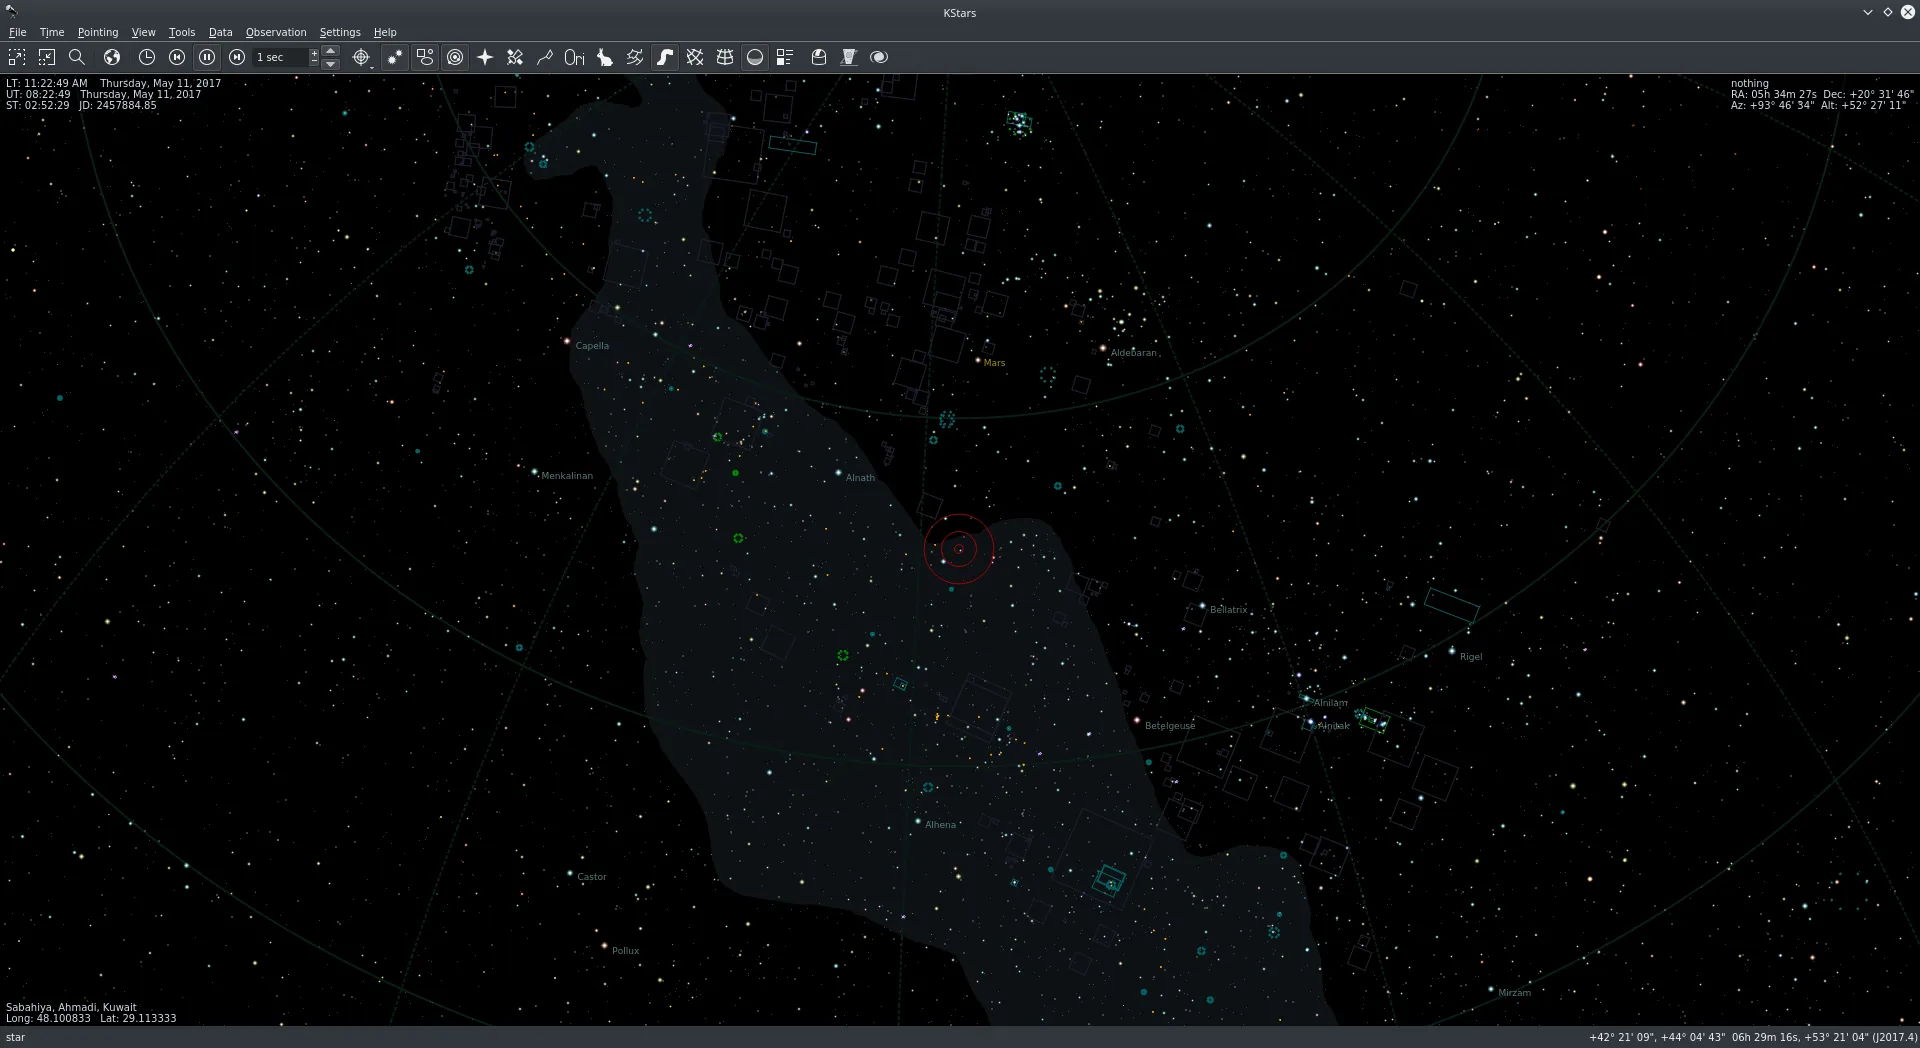Screen dimensions: 1920x1048
Task: Set geographic location using the globe icon
Action: 111,57
